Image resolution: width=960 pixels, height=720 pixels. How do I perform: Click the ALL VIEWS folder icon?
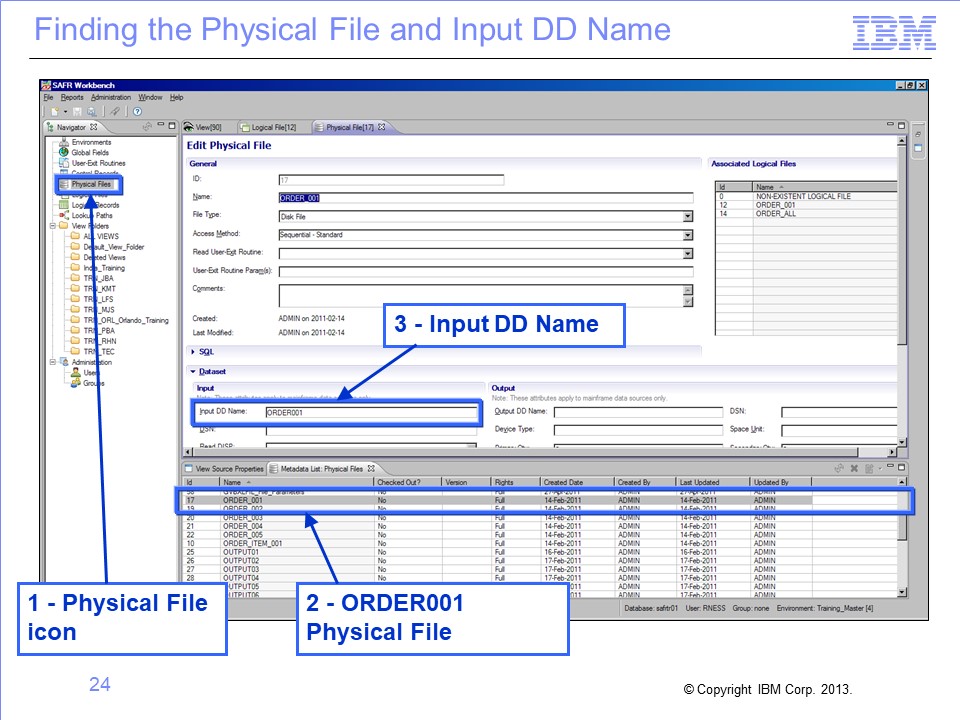click(75, 236)
